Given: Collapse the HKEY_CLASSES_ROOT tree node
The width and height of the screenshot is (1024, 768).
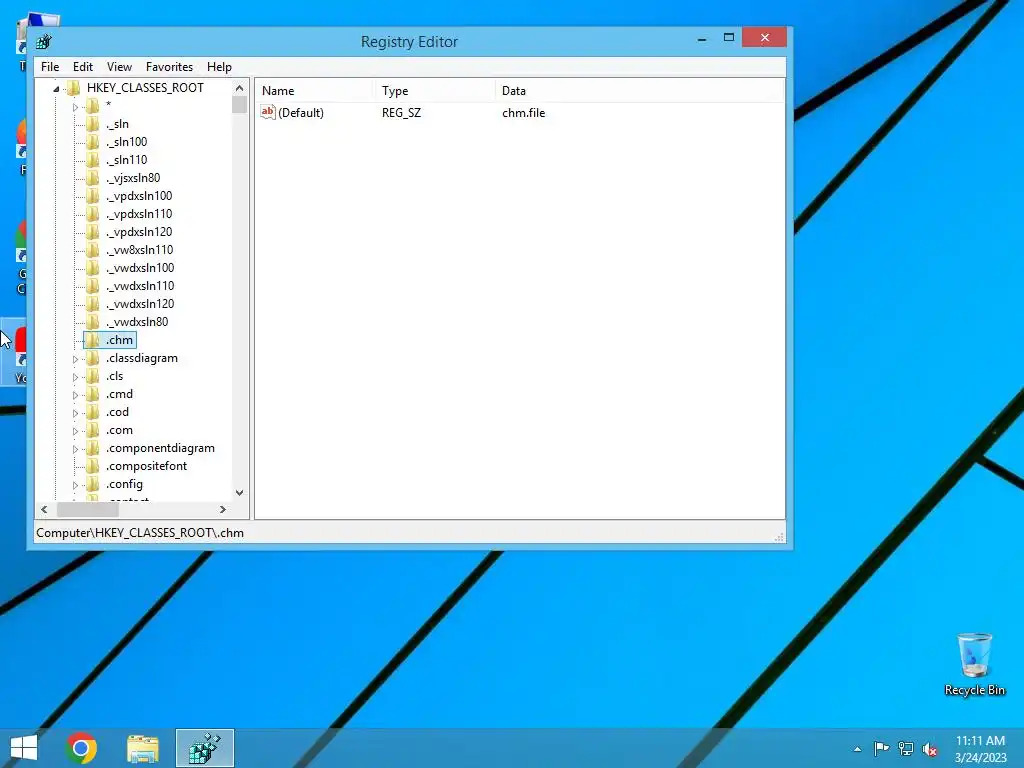Looking at the screenshot, I should pyautogui.click(x=56, y=89).
